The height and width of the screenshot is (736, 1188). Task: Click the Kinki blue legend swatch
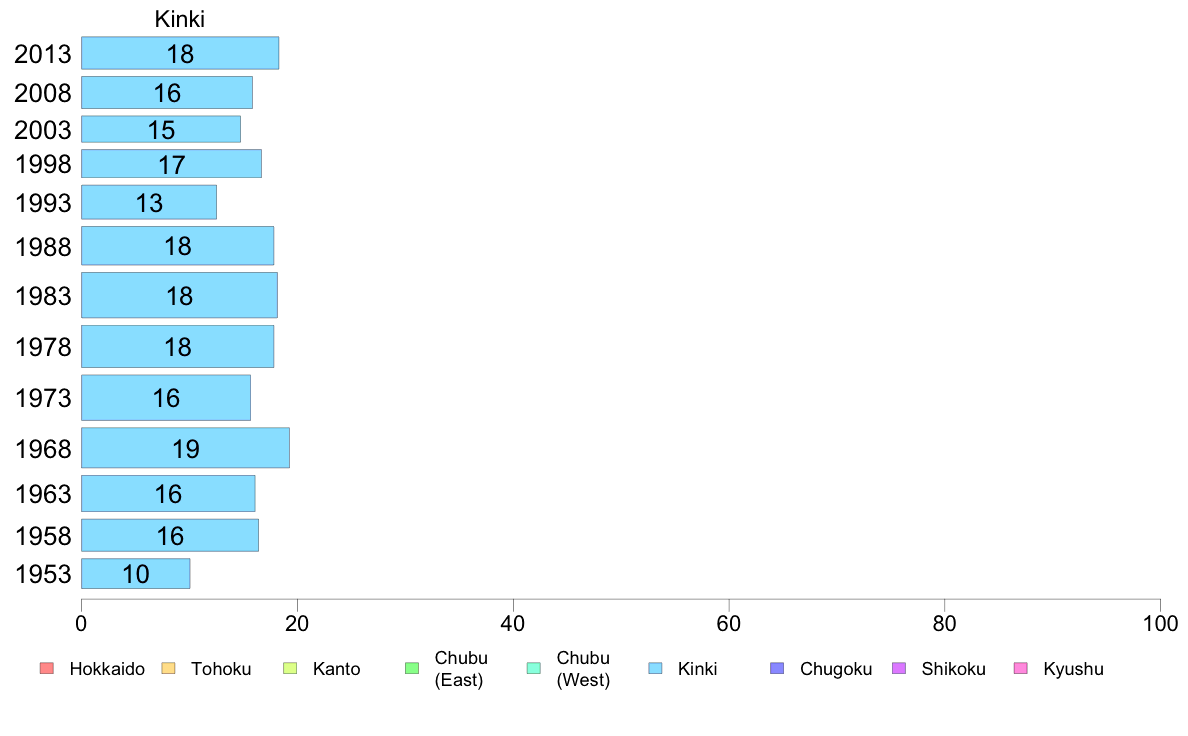(x=655, y=668)
